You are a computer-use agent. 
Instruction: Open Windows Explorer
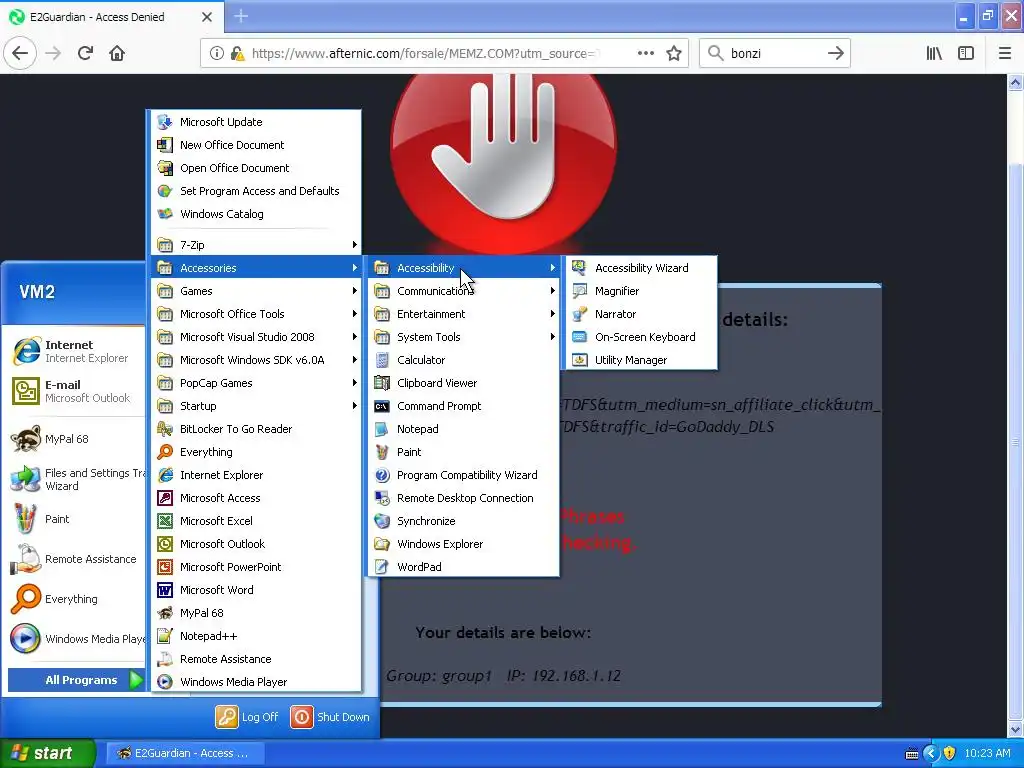click(x=463, y=544)
